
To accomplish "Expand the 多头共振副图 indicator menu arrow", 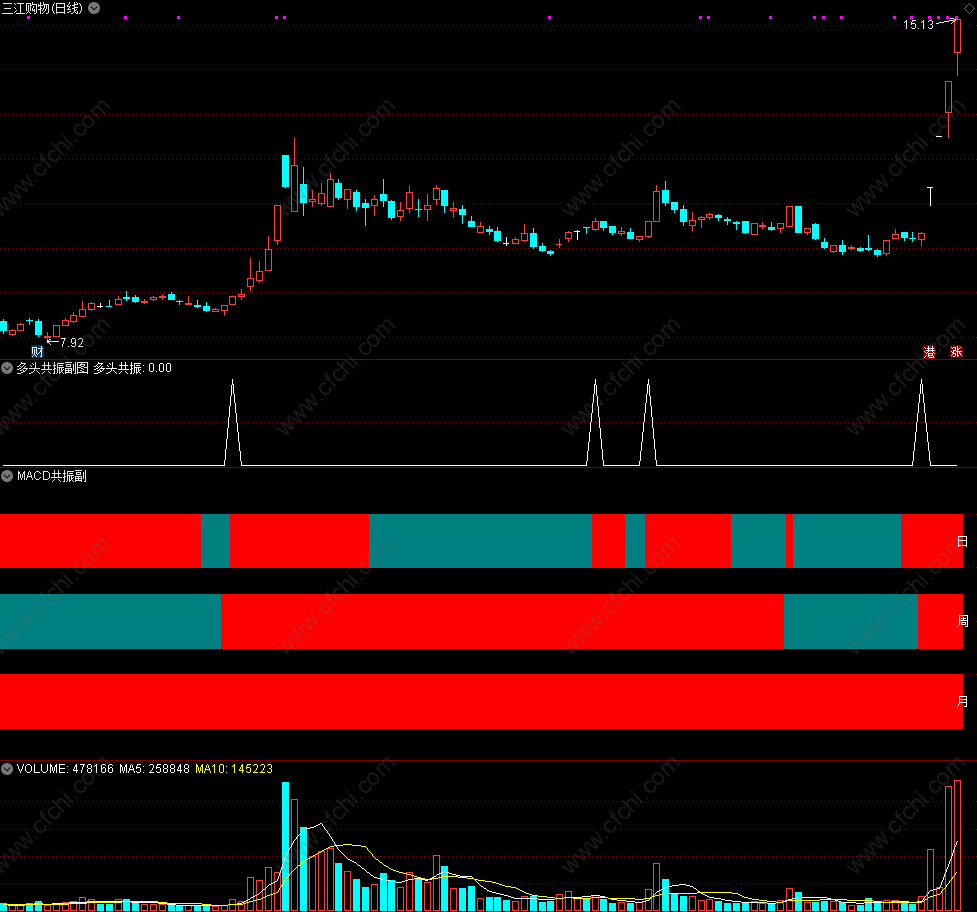I will (7, 368).
